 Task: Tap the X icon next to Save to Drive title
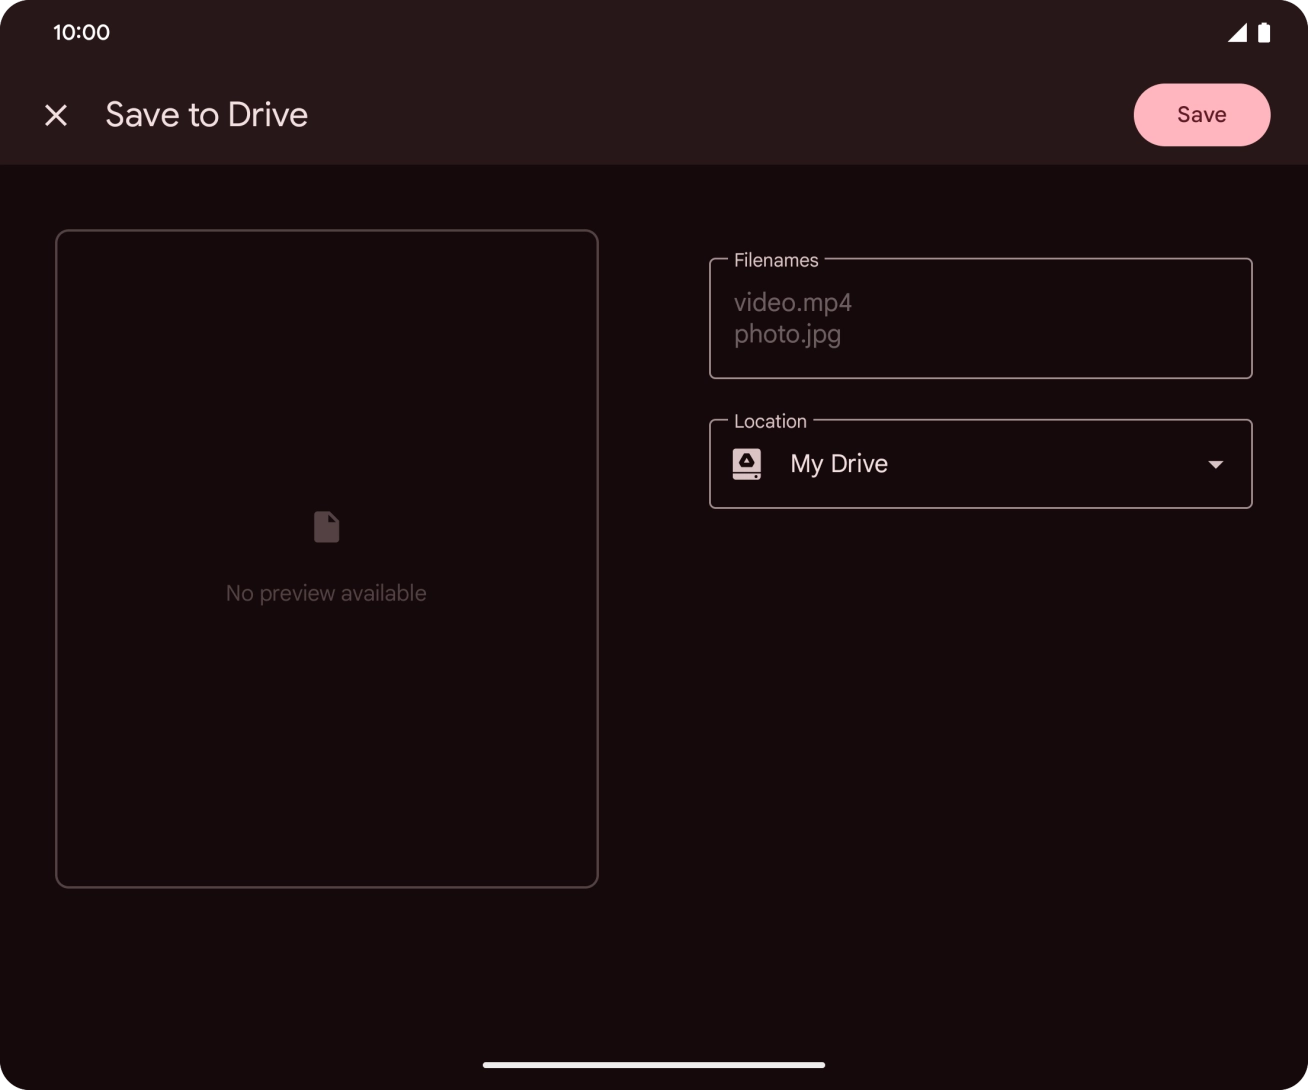[x=56, y=114]
